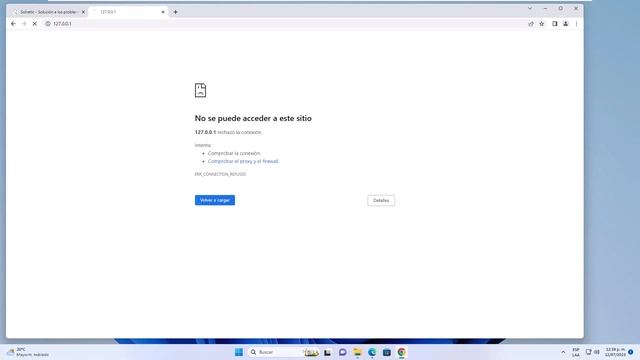
Task: Open the Chrome three-dot menu
Action: pyautogui.click(x=576, y=24)
